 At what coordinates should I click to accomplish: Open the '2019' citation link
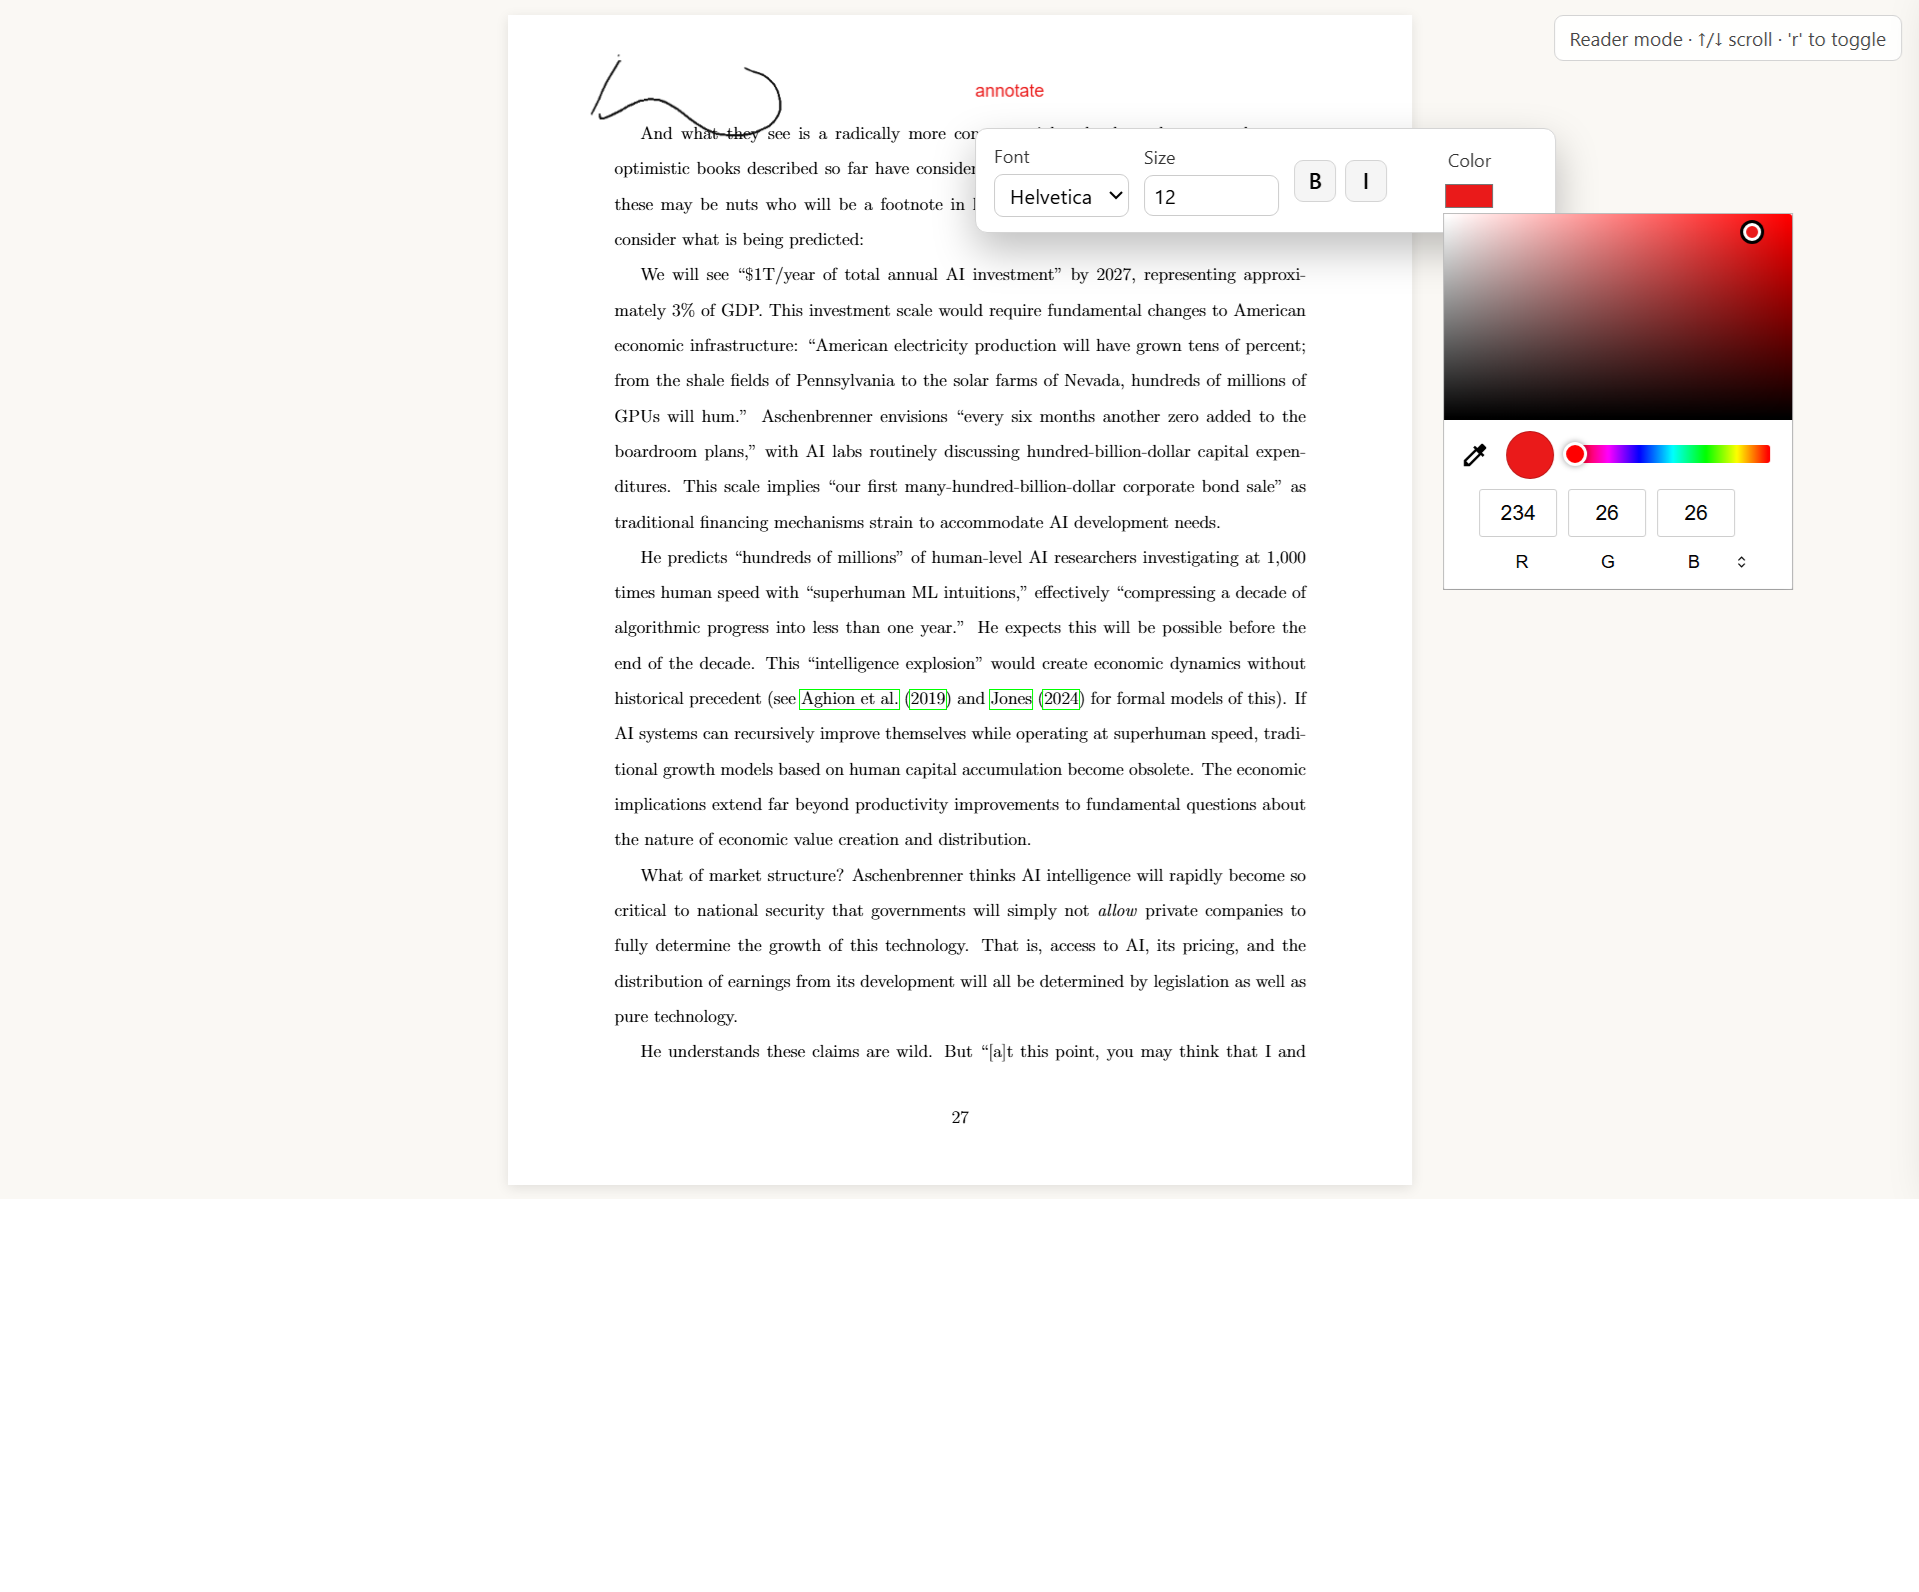[x=928, y=698]
